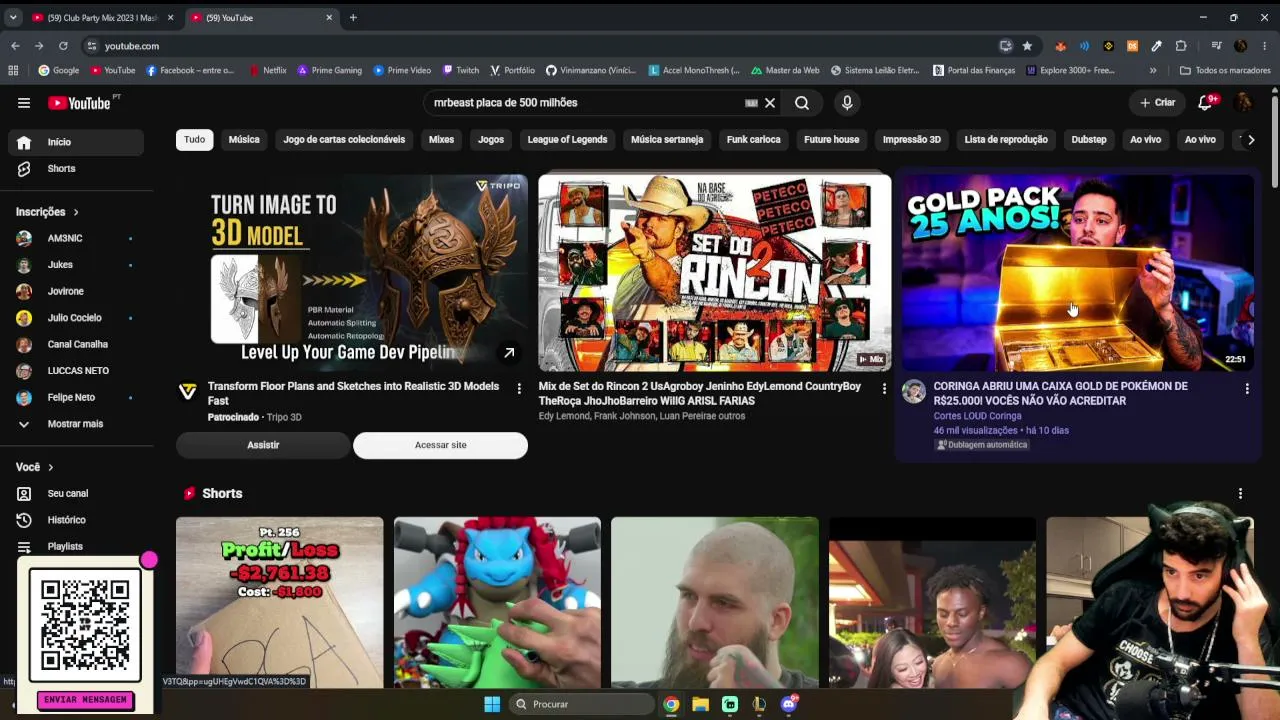Select the Música filter chip
The image size is (1280, 720).
(244, 140)
